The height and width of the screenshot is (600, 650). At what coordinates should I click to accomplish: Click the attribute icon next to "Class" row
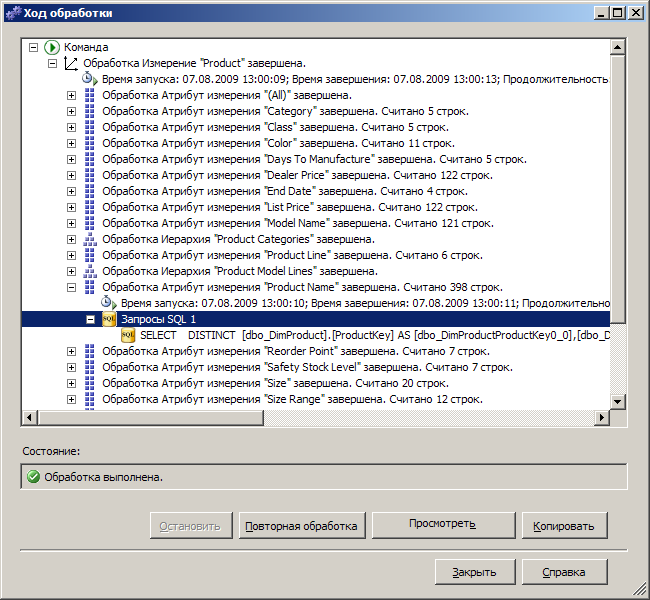coord(90,127)
